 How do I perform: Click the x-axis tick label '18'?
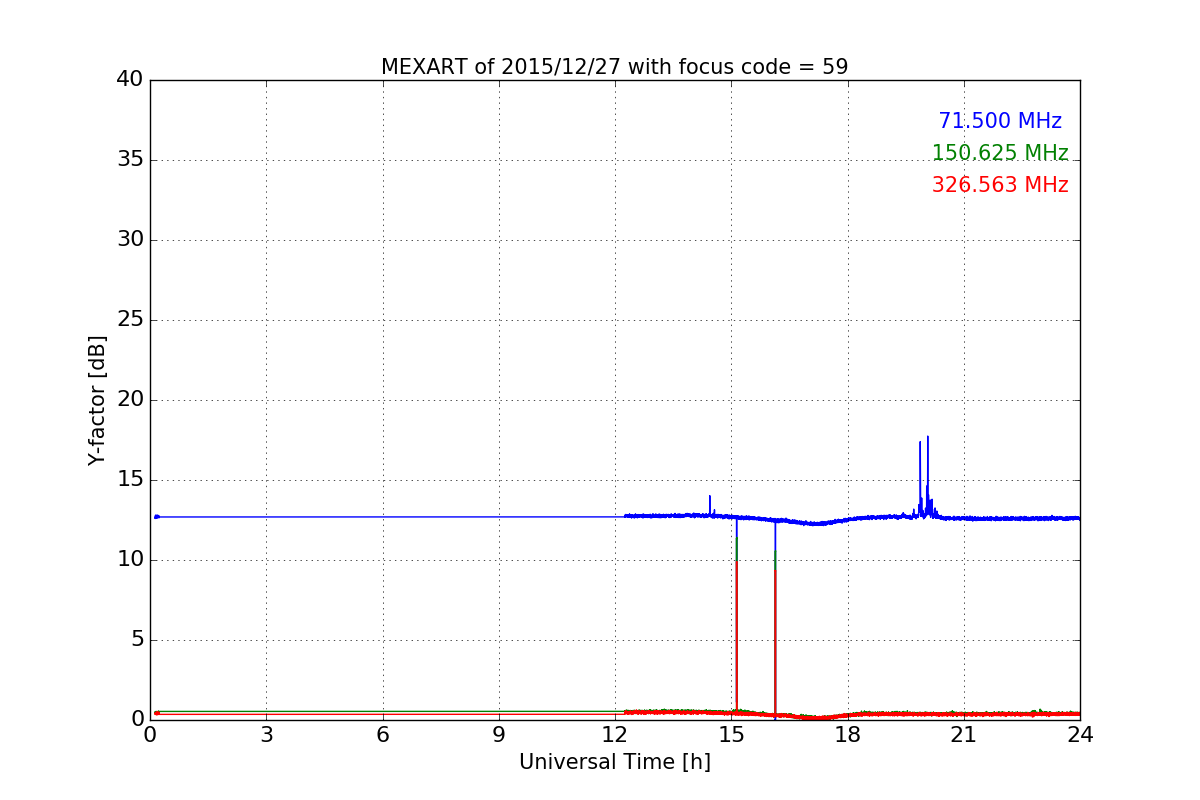(x=848, y=735)
